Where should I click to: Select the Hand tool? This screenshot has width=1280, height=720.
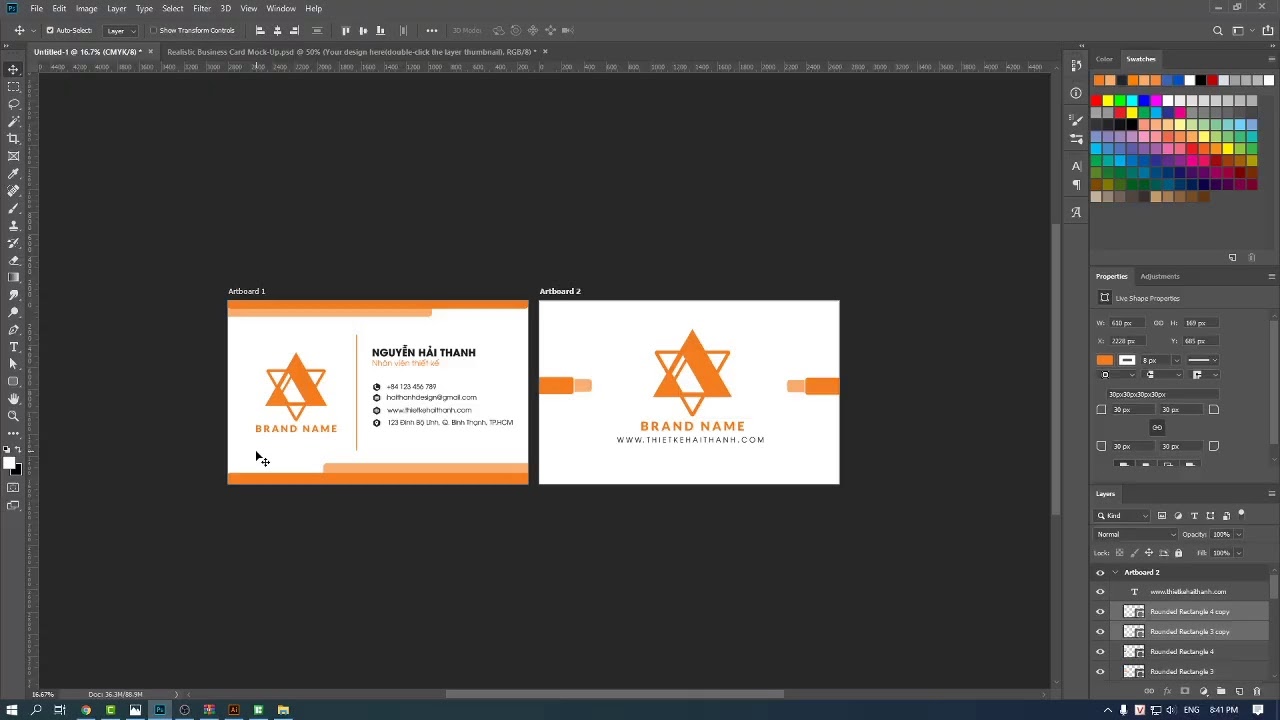[13, 398]
